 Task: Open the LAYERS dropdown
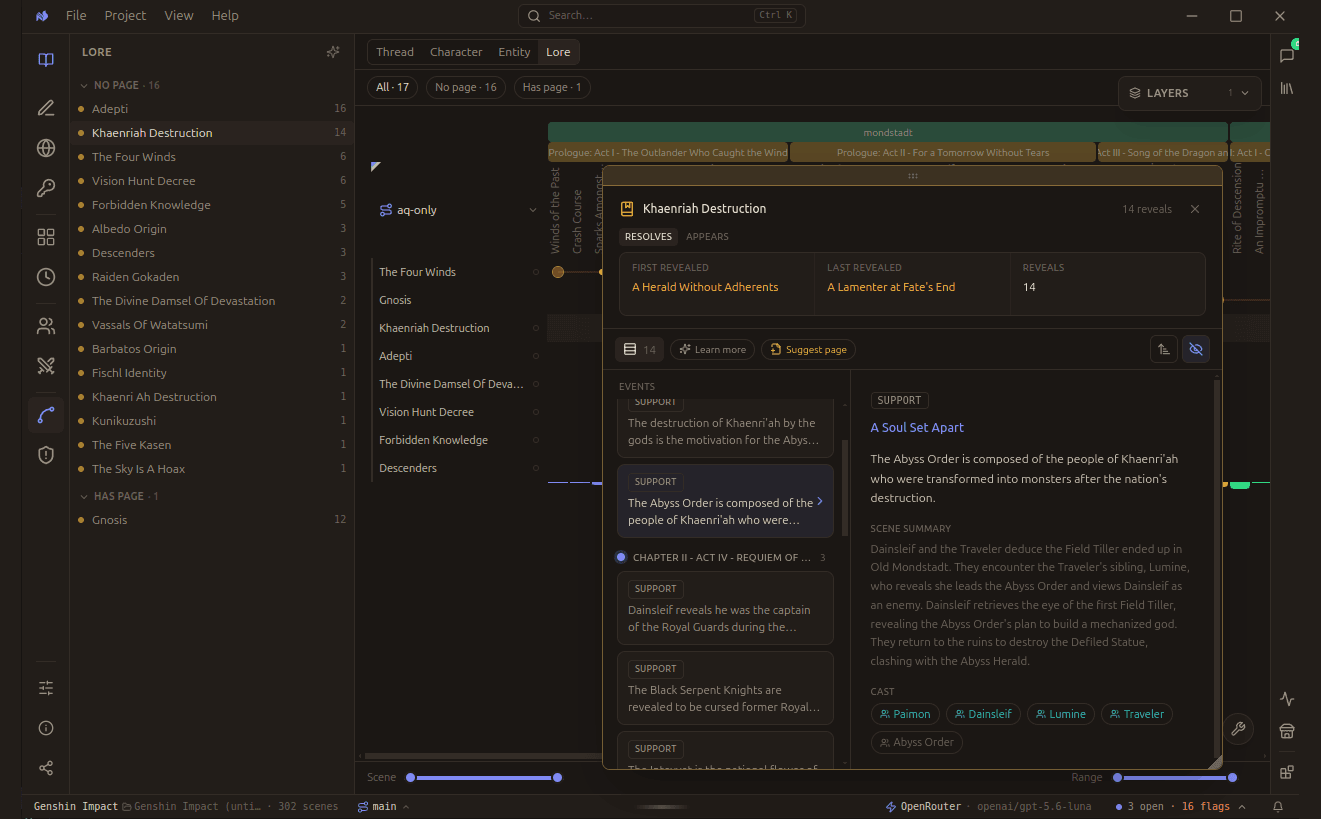[x=1189, y=93]
